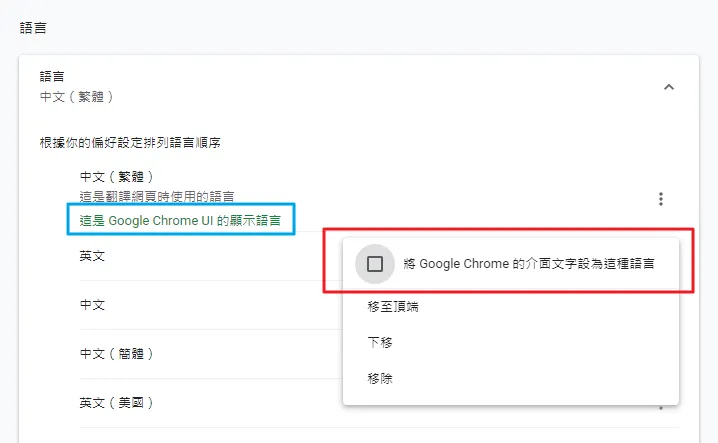The width and height of the screenshot is (718, 443).
Task: Click the 中文（繁體） entry in the list
Action: click(x=116, y=177)
